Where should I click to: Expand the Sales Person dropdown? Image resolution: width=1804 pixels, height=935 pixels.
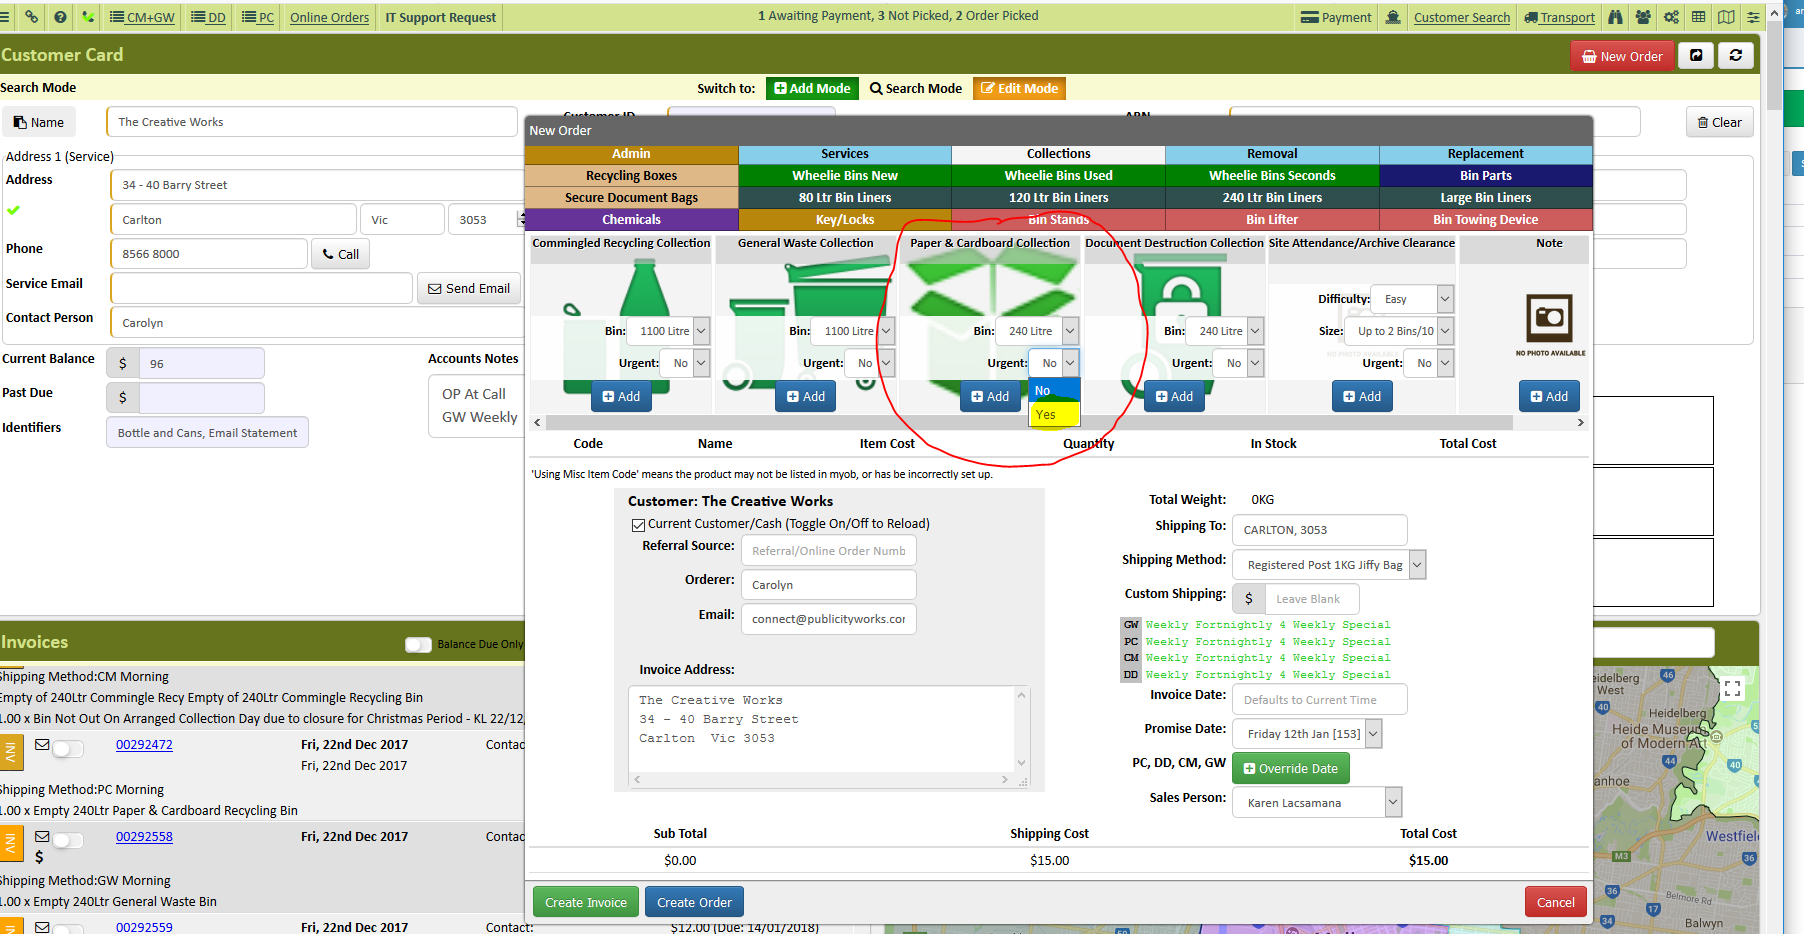[1317, 802]
